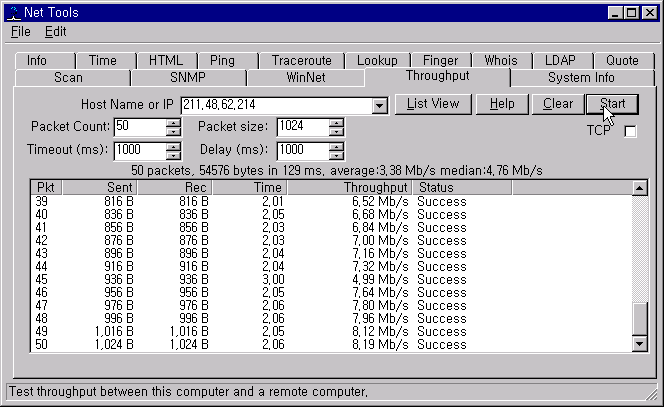Click the Delay (ms) input field
Viewport: 664px width, 407px height.
click(x=303, y=151)
